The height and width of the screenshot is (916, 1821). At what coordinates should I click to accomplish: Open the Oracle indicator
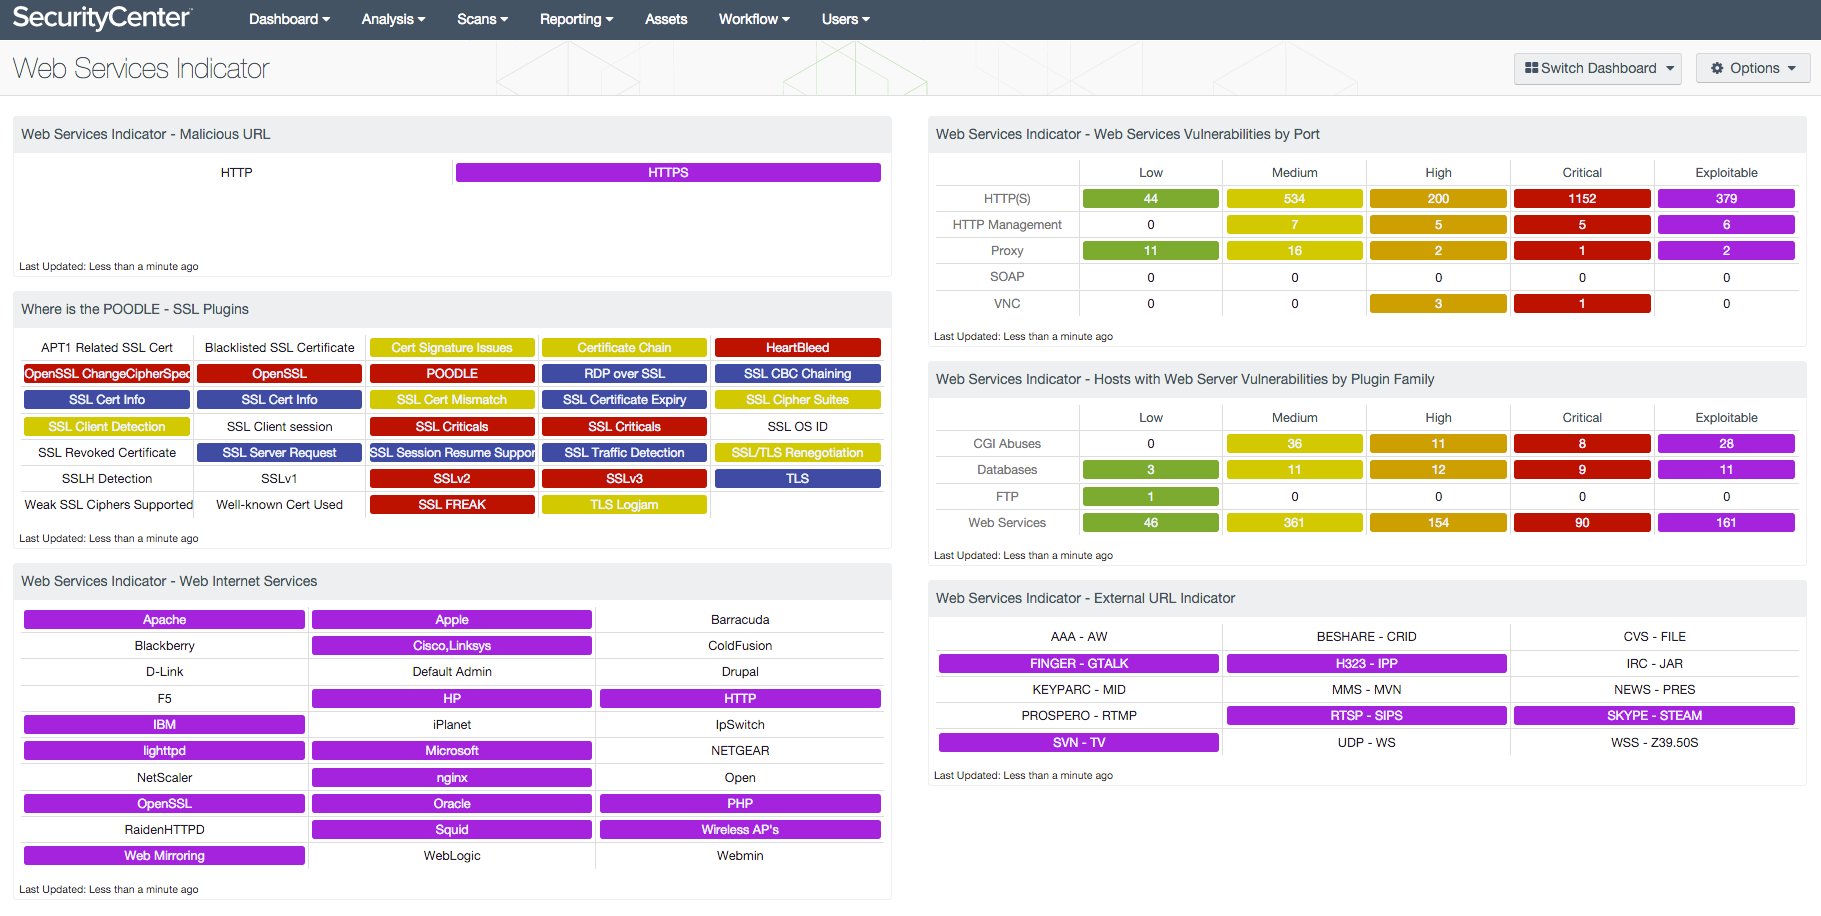pyautogui.click(x=452, y=804)
